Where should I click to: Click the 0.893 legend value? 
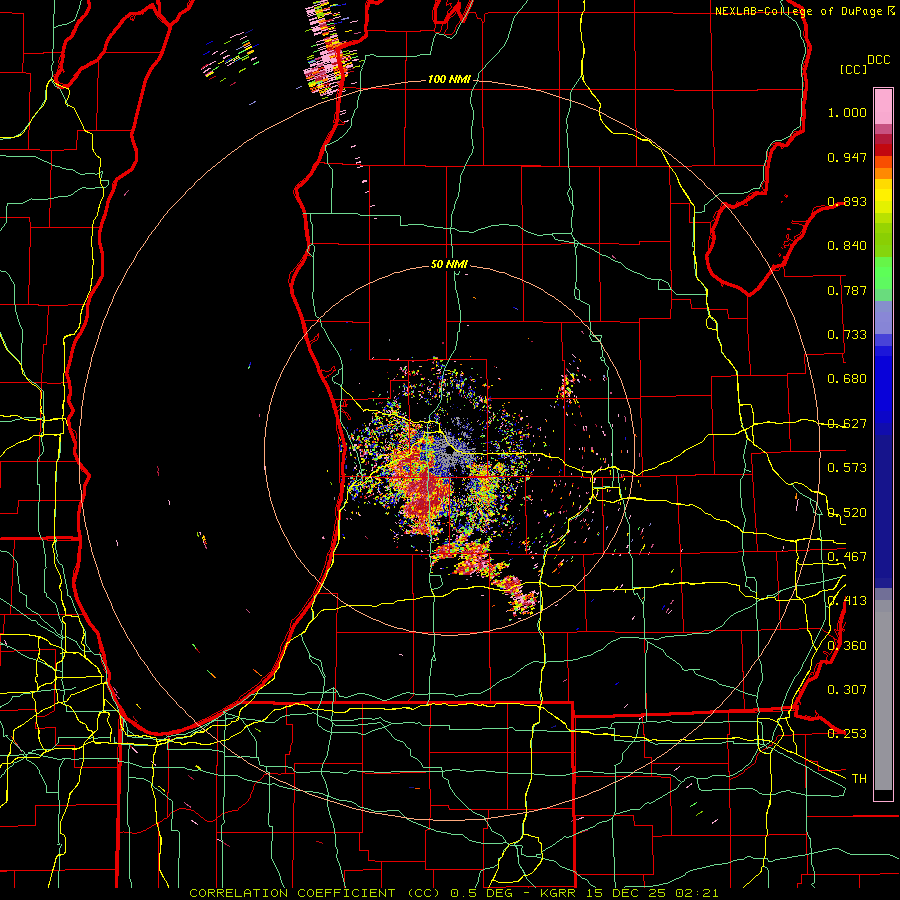(847, 201)
